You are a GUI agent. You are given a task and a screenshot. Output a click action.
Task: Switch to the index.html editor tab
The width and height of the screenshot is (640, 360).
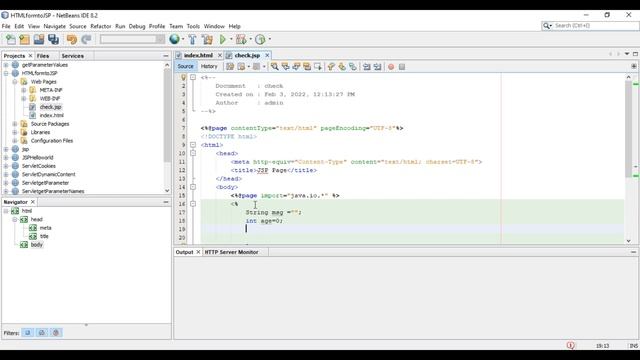click(198, 55)
